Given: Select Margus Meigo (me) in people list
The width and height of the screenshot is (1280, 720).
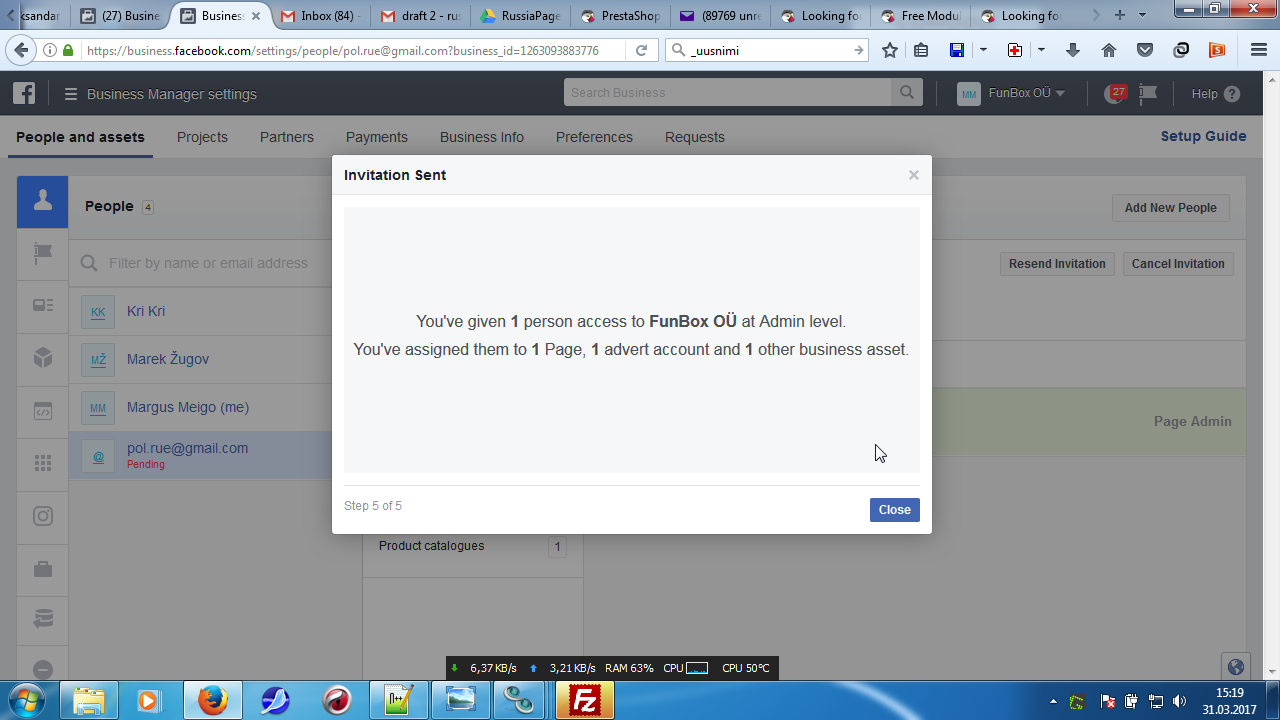Looking at the screenshot, I should point(200,407).
